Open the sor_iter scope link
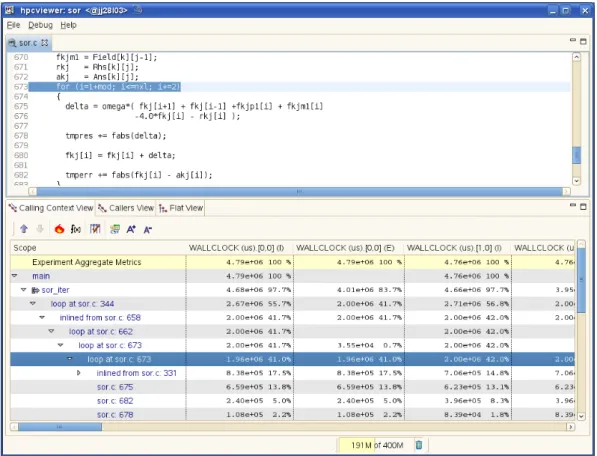The image size is (597, 456). coord(56,290)
